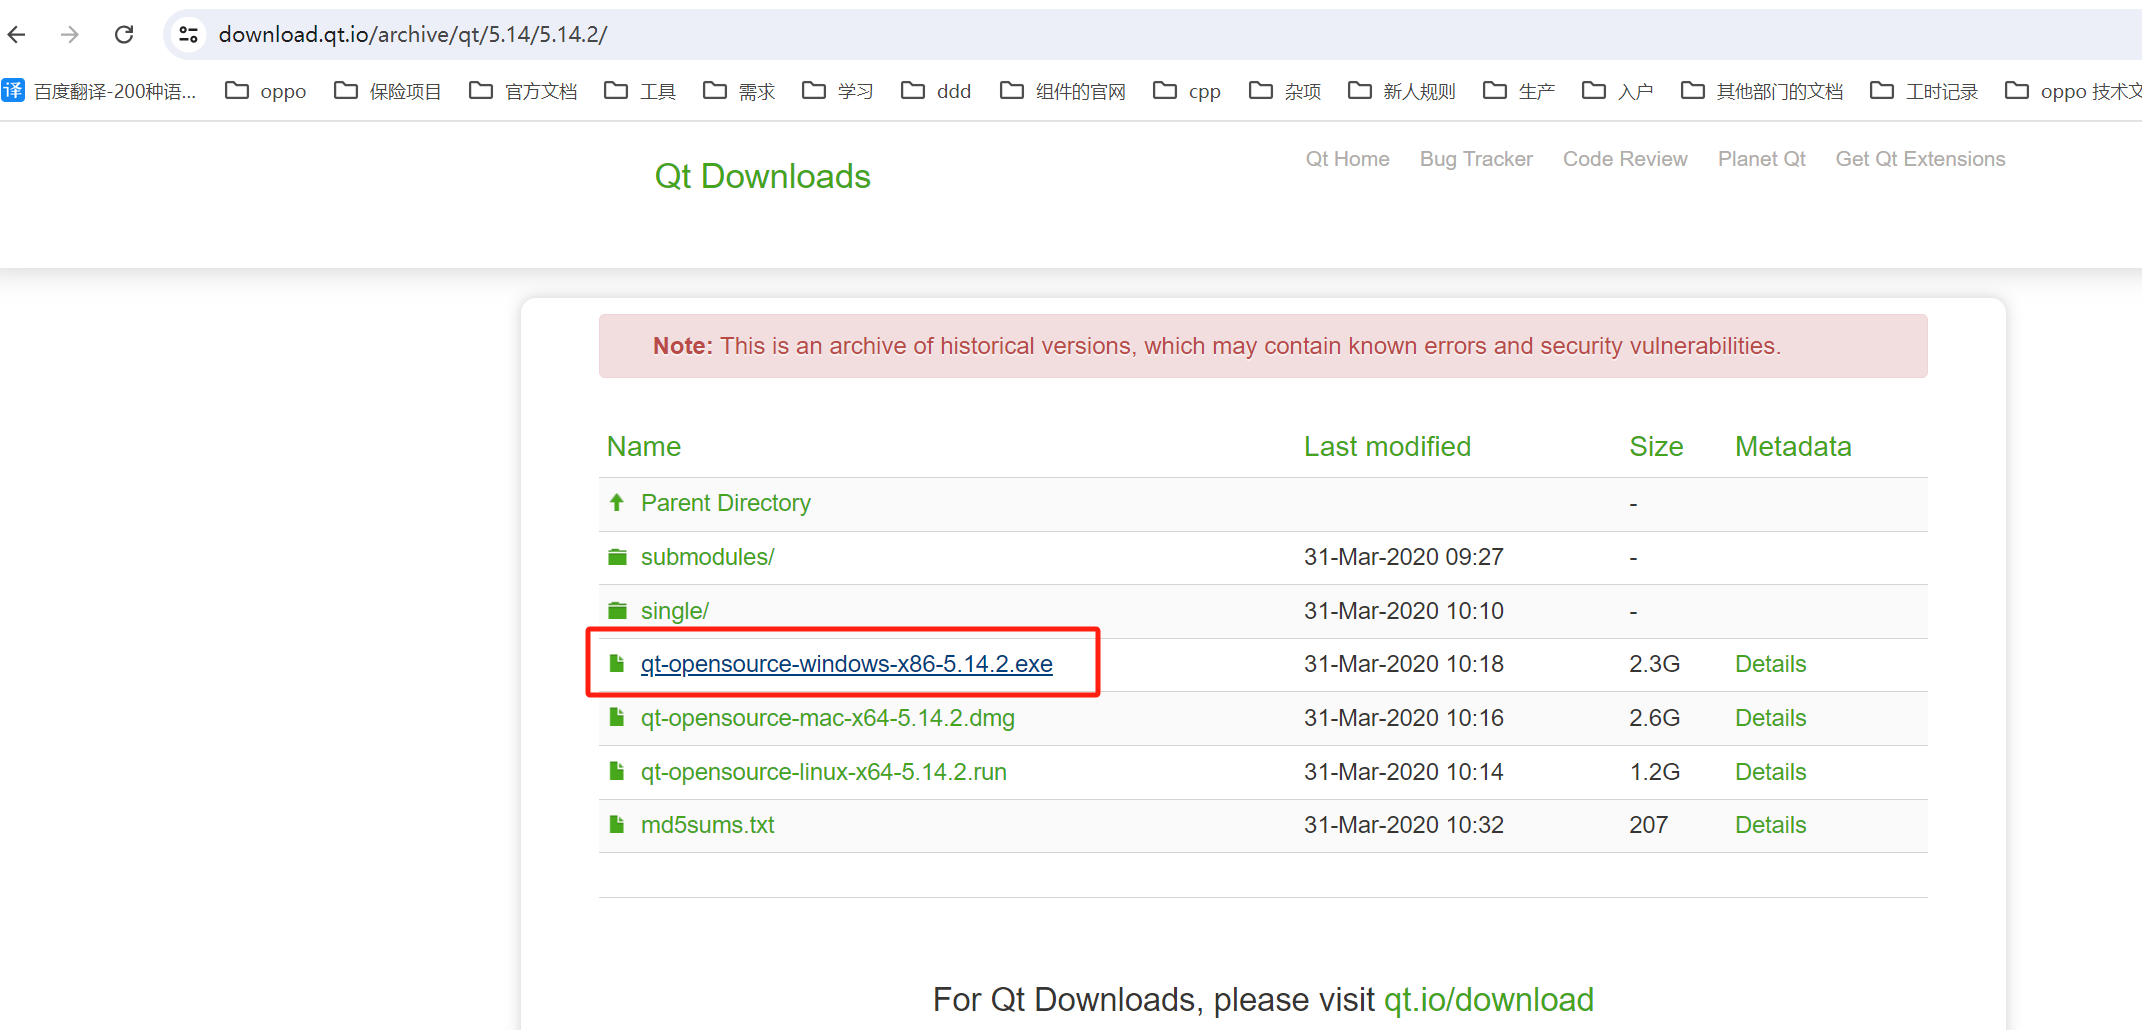Image resolution: width=2142 pixels, height=1030 pixels.
Task: Open the 保险项目 bookmark folder
Action: pyautogui.click(x=388, y=91)
